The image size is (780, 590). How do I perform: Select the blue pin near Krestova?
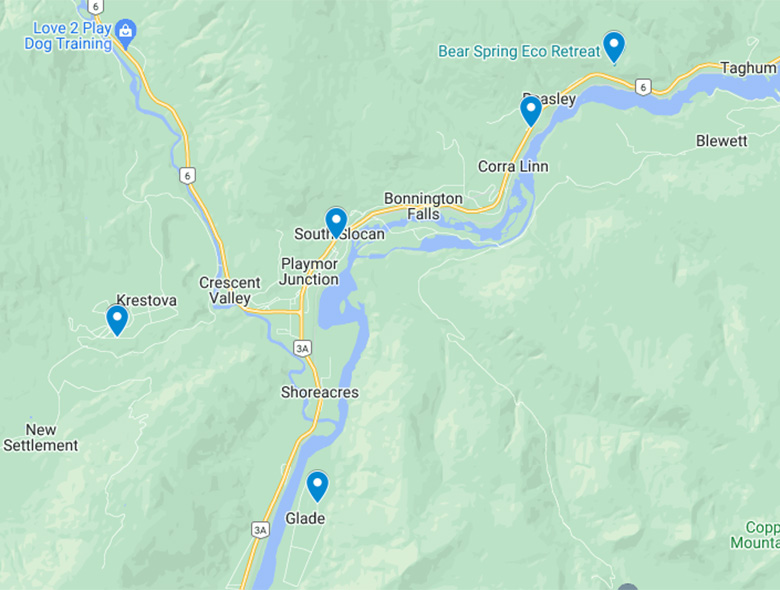(x=117, y=320)
